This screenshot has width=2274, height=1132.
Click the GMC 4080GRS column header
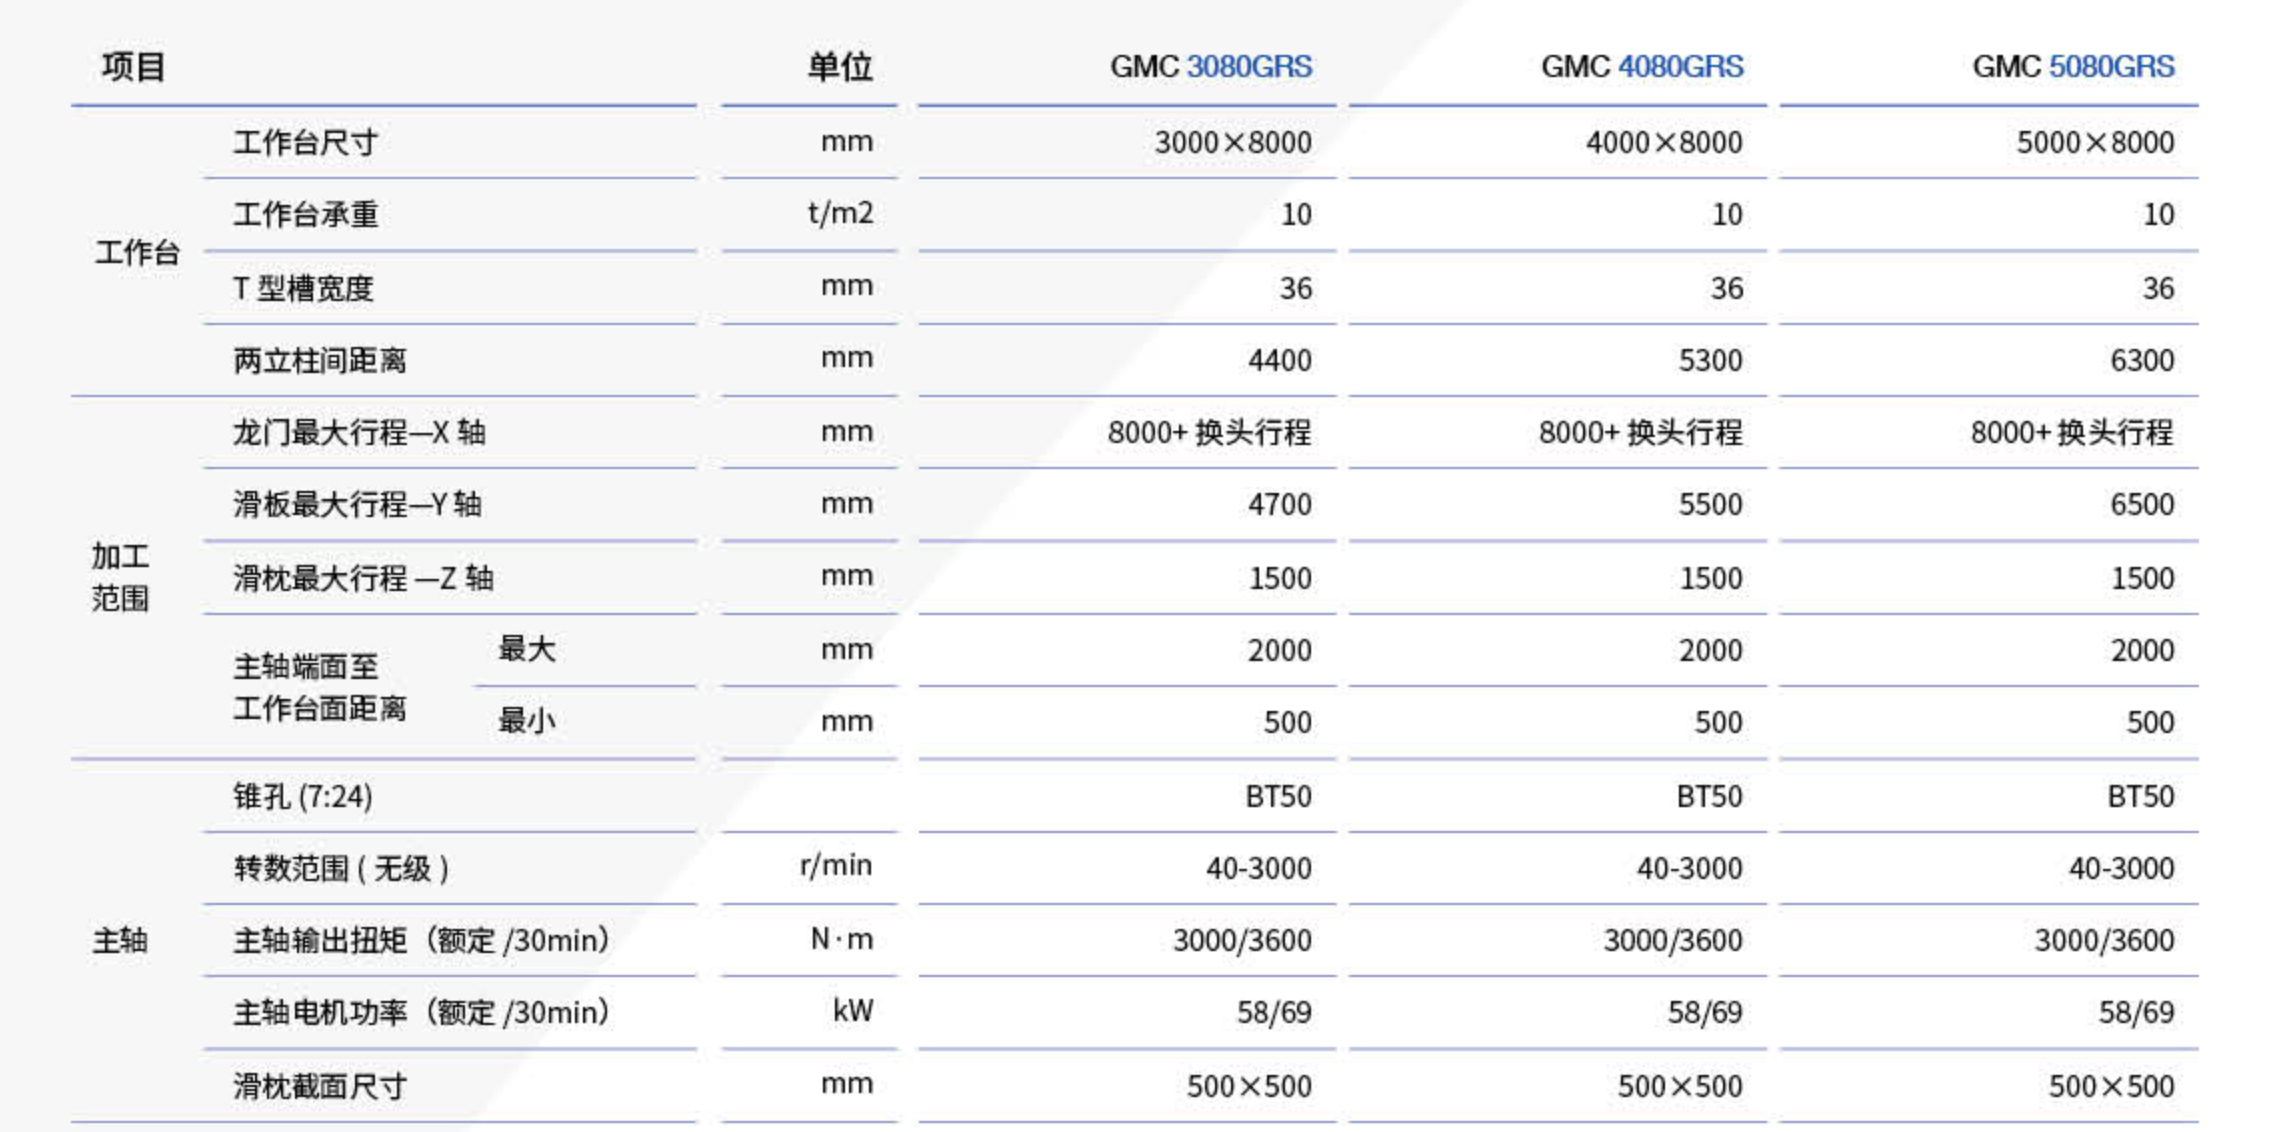(1641, 67)
